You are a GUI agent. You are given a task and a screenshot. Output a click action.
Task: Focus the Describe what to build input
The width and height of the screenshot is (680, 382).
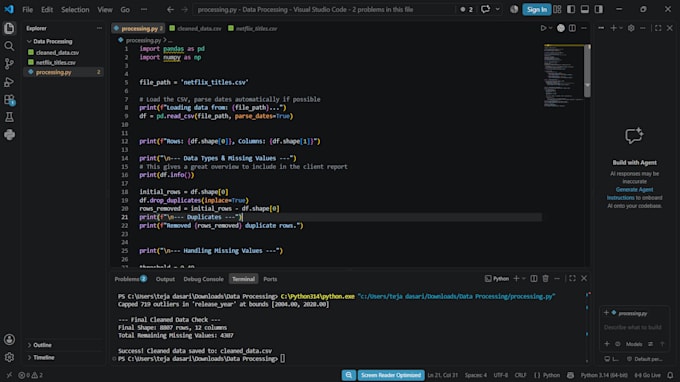633,327
